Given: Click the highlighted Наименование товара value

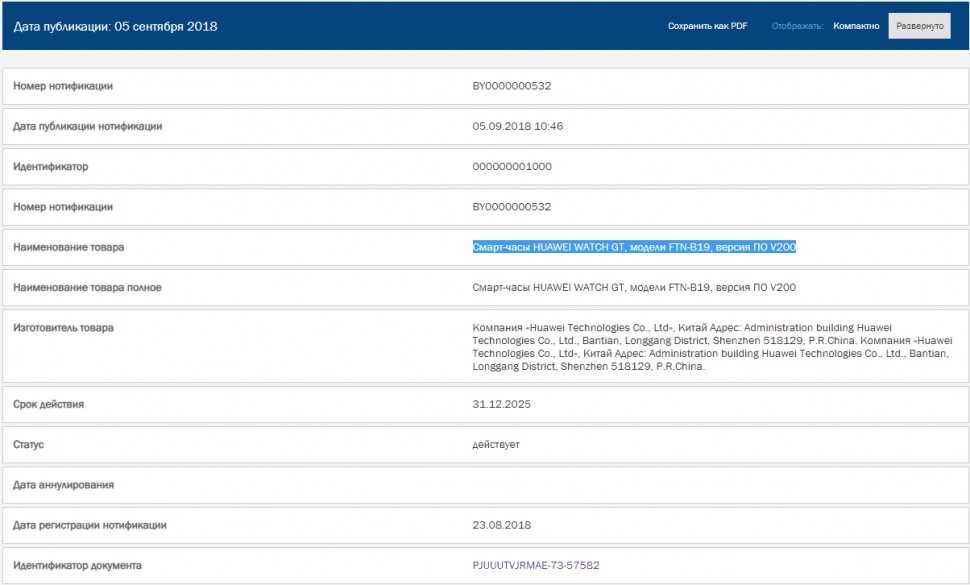Looking at the screenshot, I should coord(634,247).
